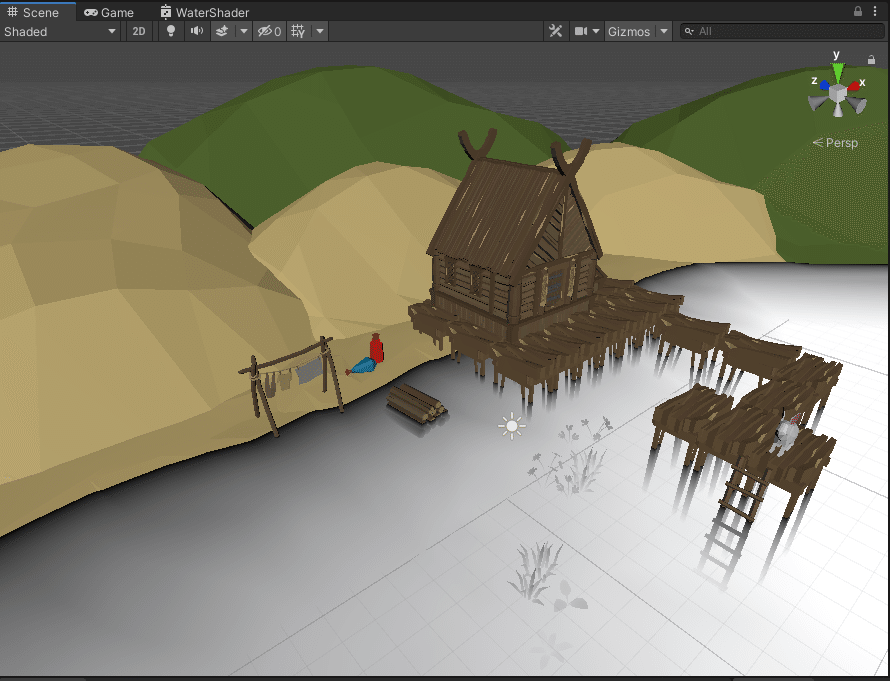
Task: Click the red X axis gizmo cone
Action: (856, 85)
